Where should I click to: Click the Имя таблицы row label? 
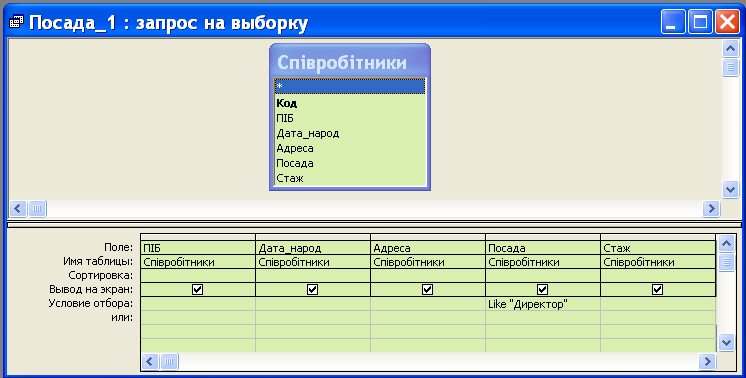point(98,262)
